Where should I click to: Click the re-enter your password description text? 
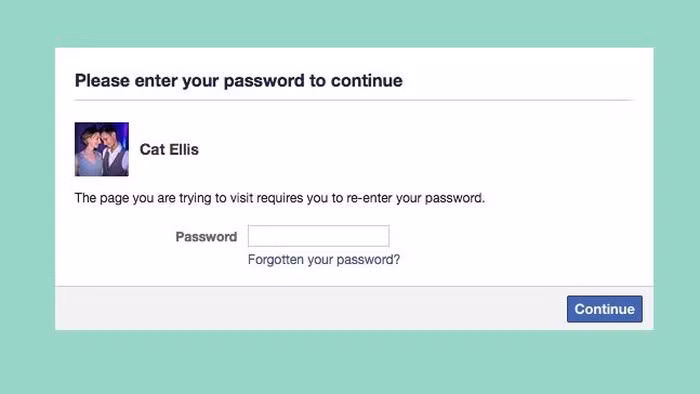(x=279, y=198)
